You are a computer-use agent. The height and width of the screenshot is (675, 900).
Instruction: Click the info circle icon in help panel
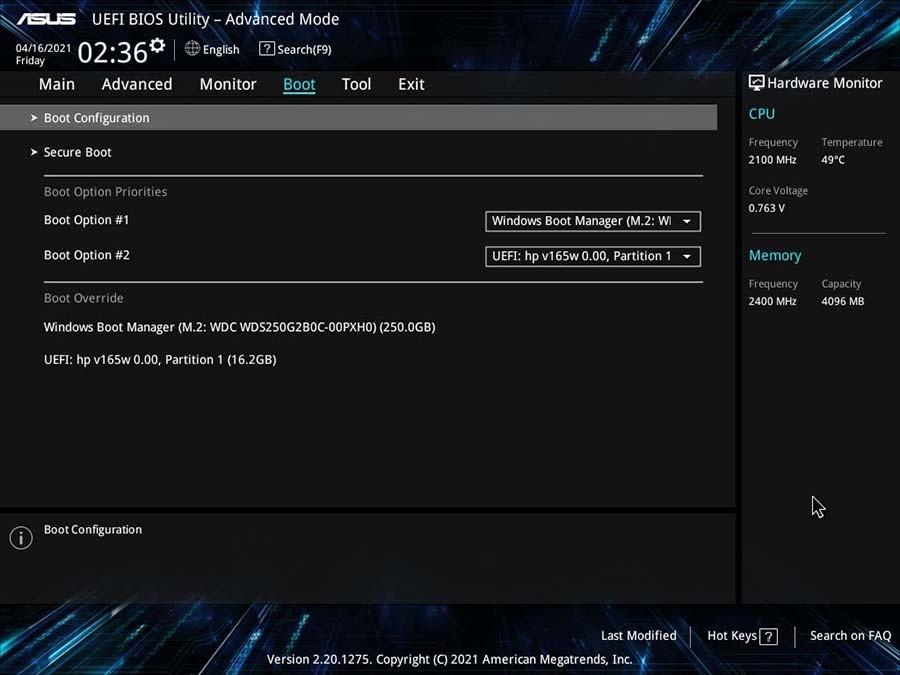click(x=21, y=538)
